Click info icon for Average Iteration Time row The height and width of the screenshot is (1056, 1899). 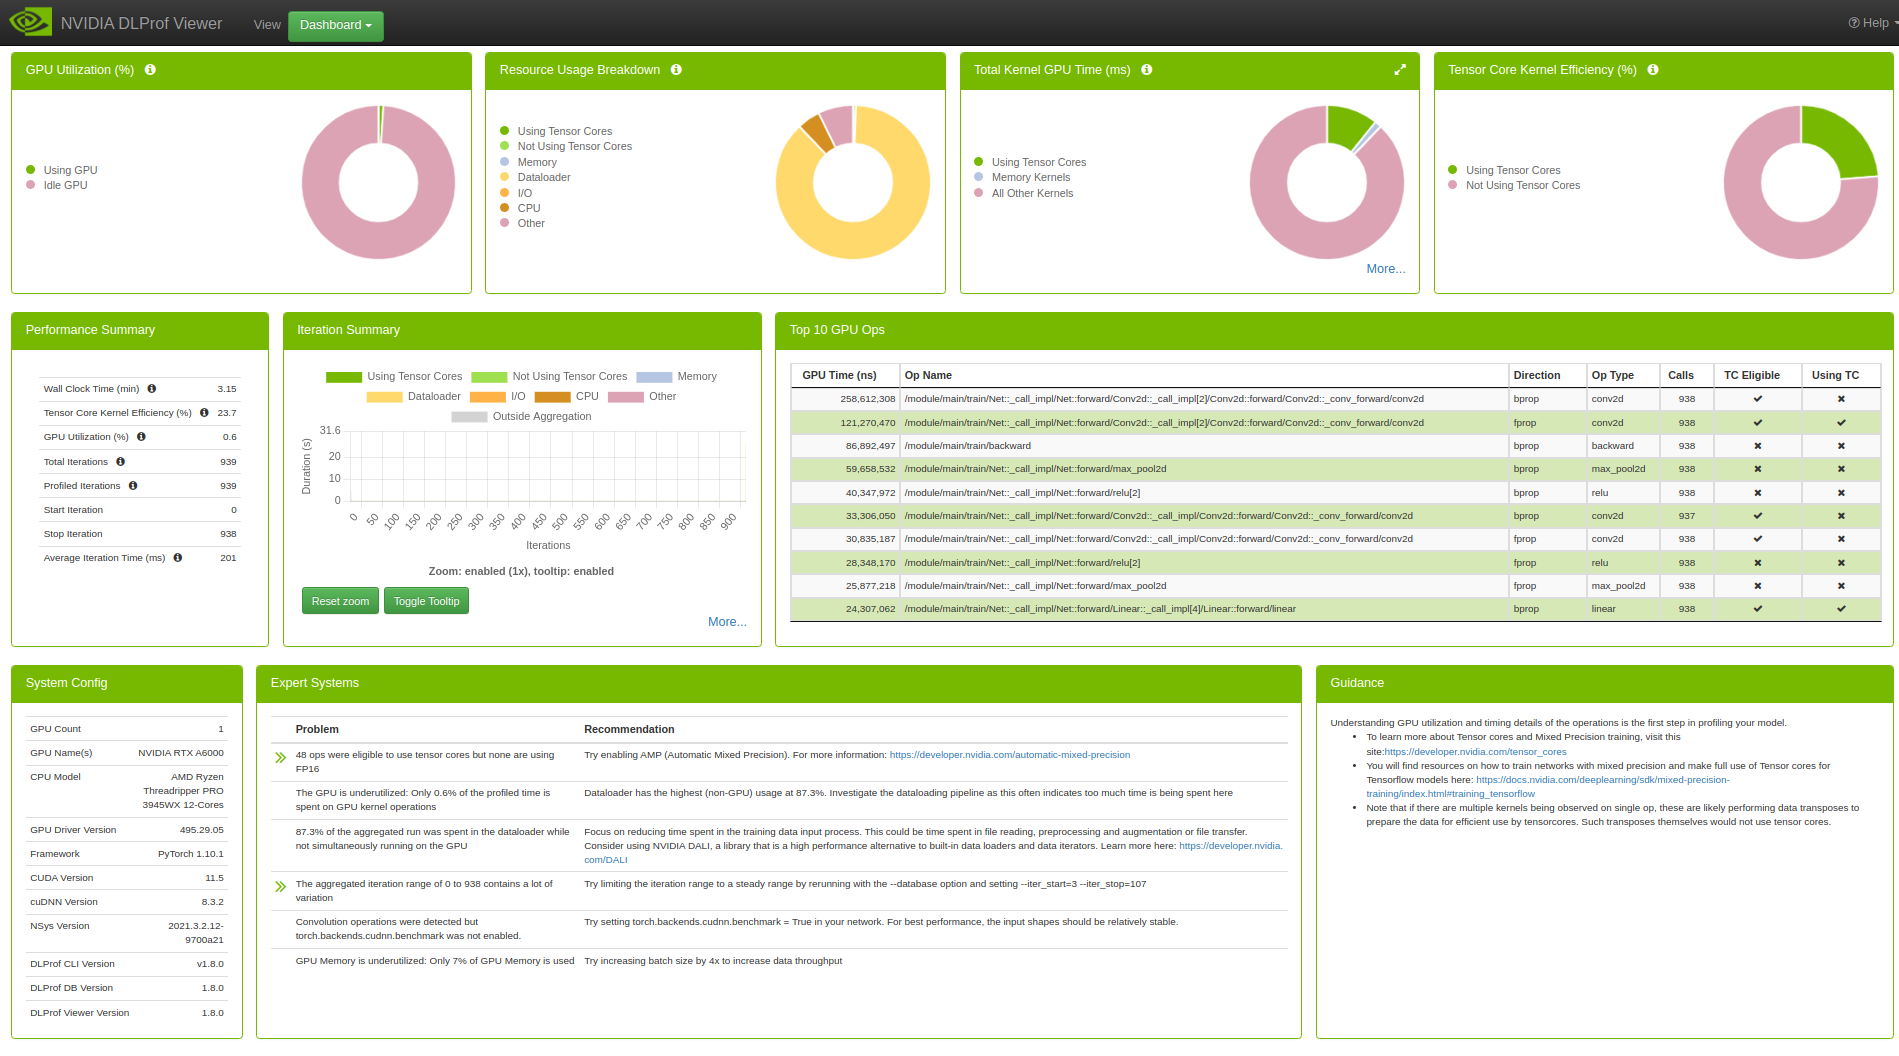pyautogui.click(x=178, y=558)
